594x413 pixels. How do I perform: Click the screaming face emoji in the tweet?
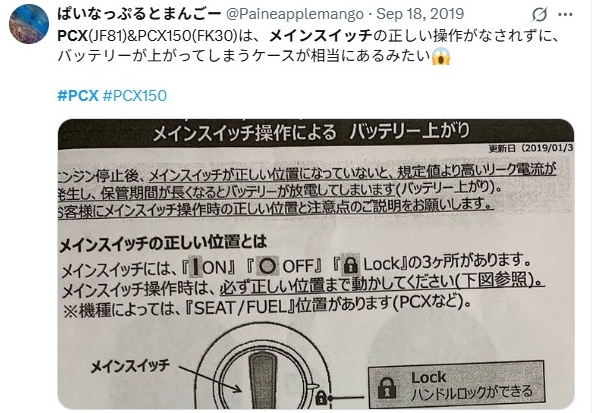[x=441, y=56]
